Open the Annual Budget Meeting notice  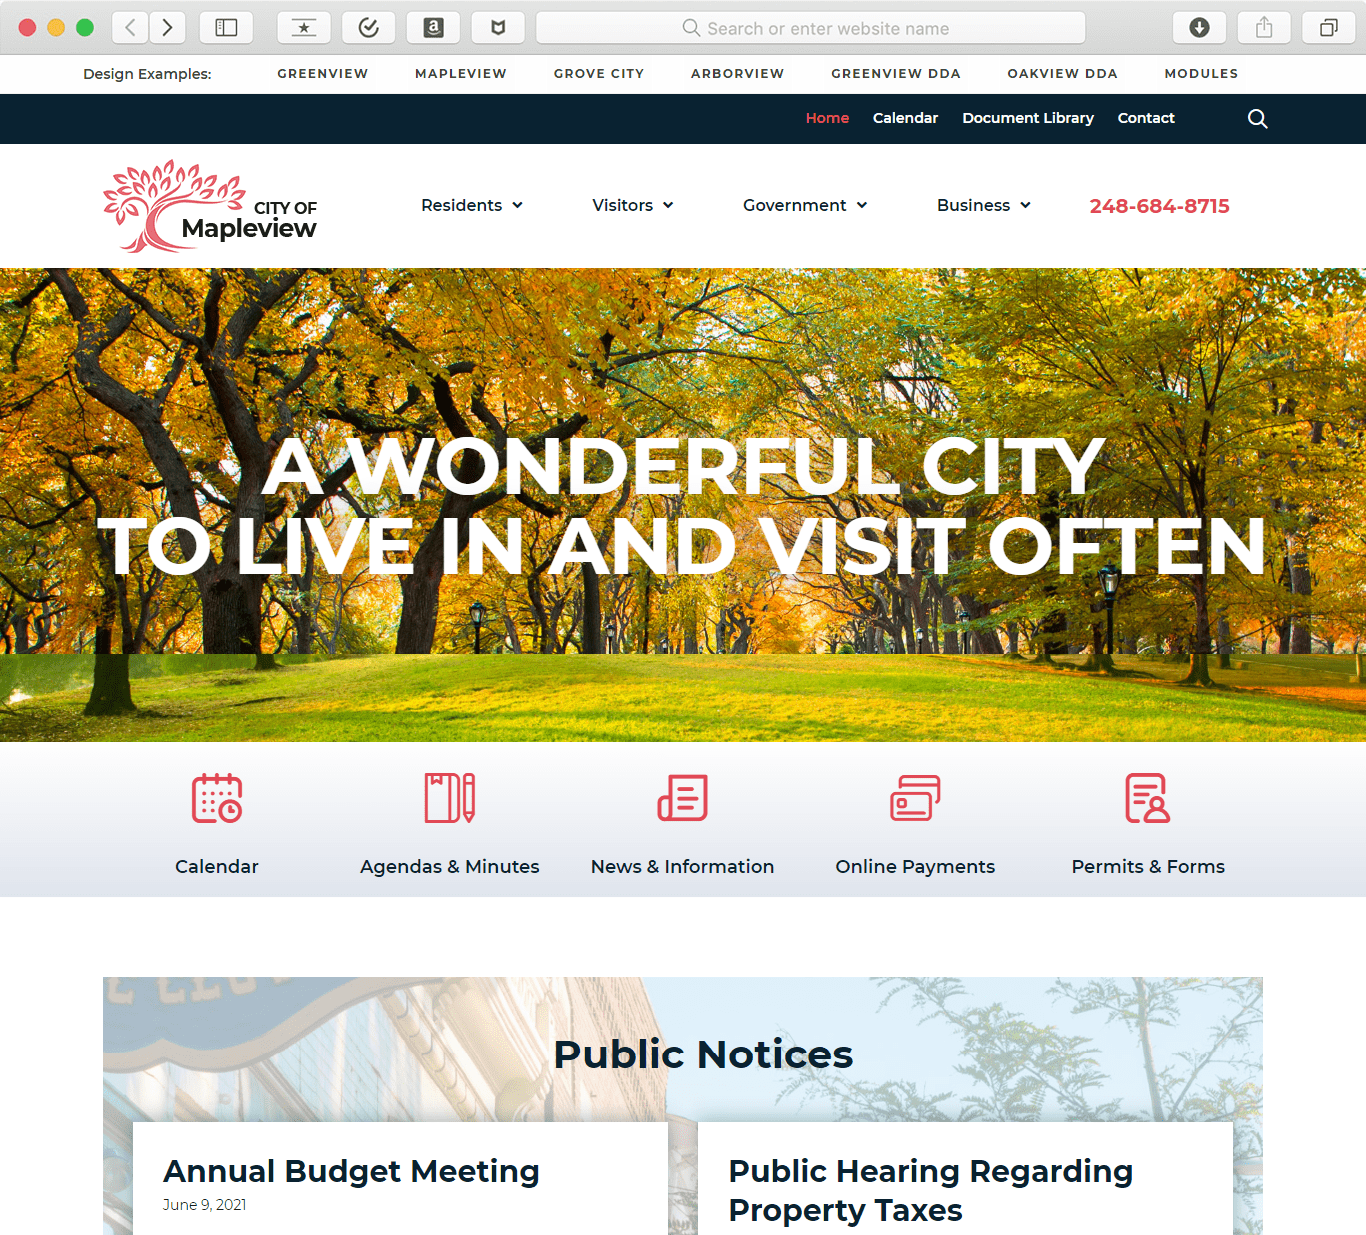[x=351, y=1171]
